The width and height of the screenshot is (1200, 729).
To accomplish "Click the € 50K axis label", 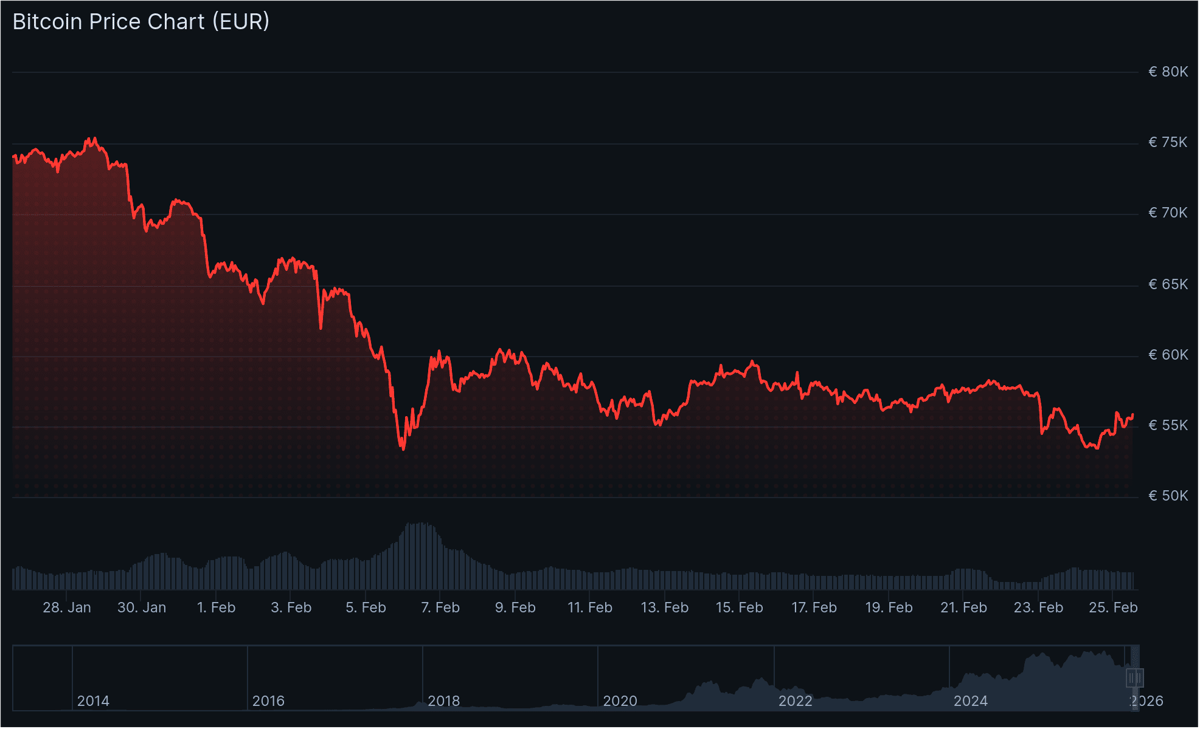I will pos(1168,496).
